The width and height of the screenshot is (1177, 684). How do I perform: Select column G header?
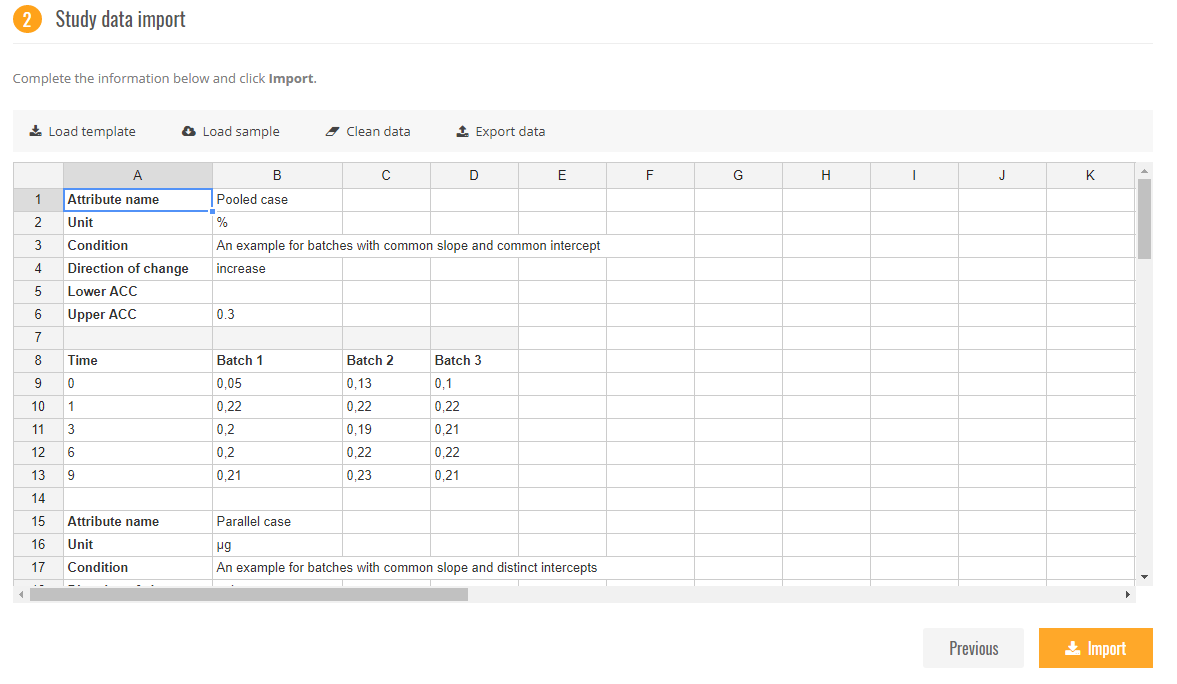pos(738,176)
